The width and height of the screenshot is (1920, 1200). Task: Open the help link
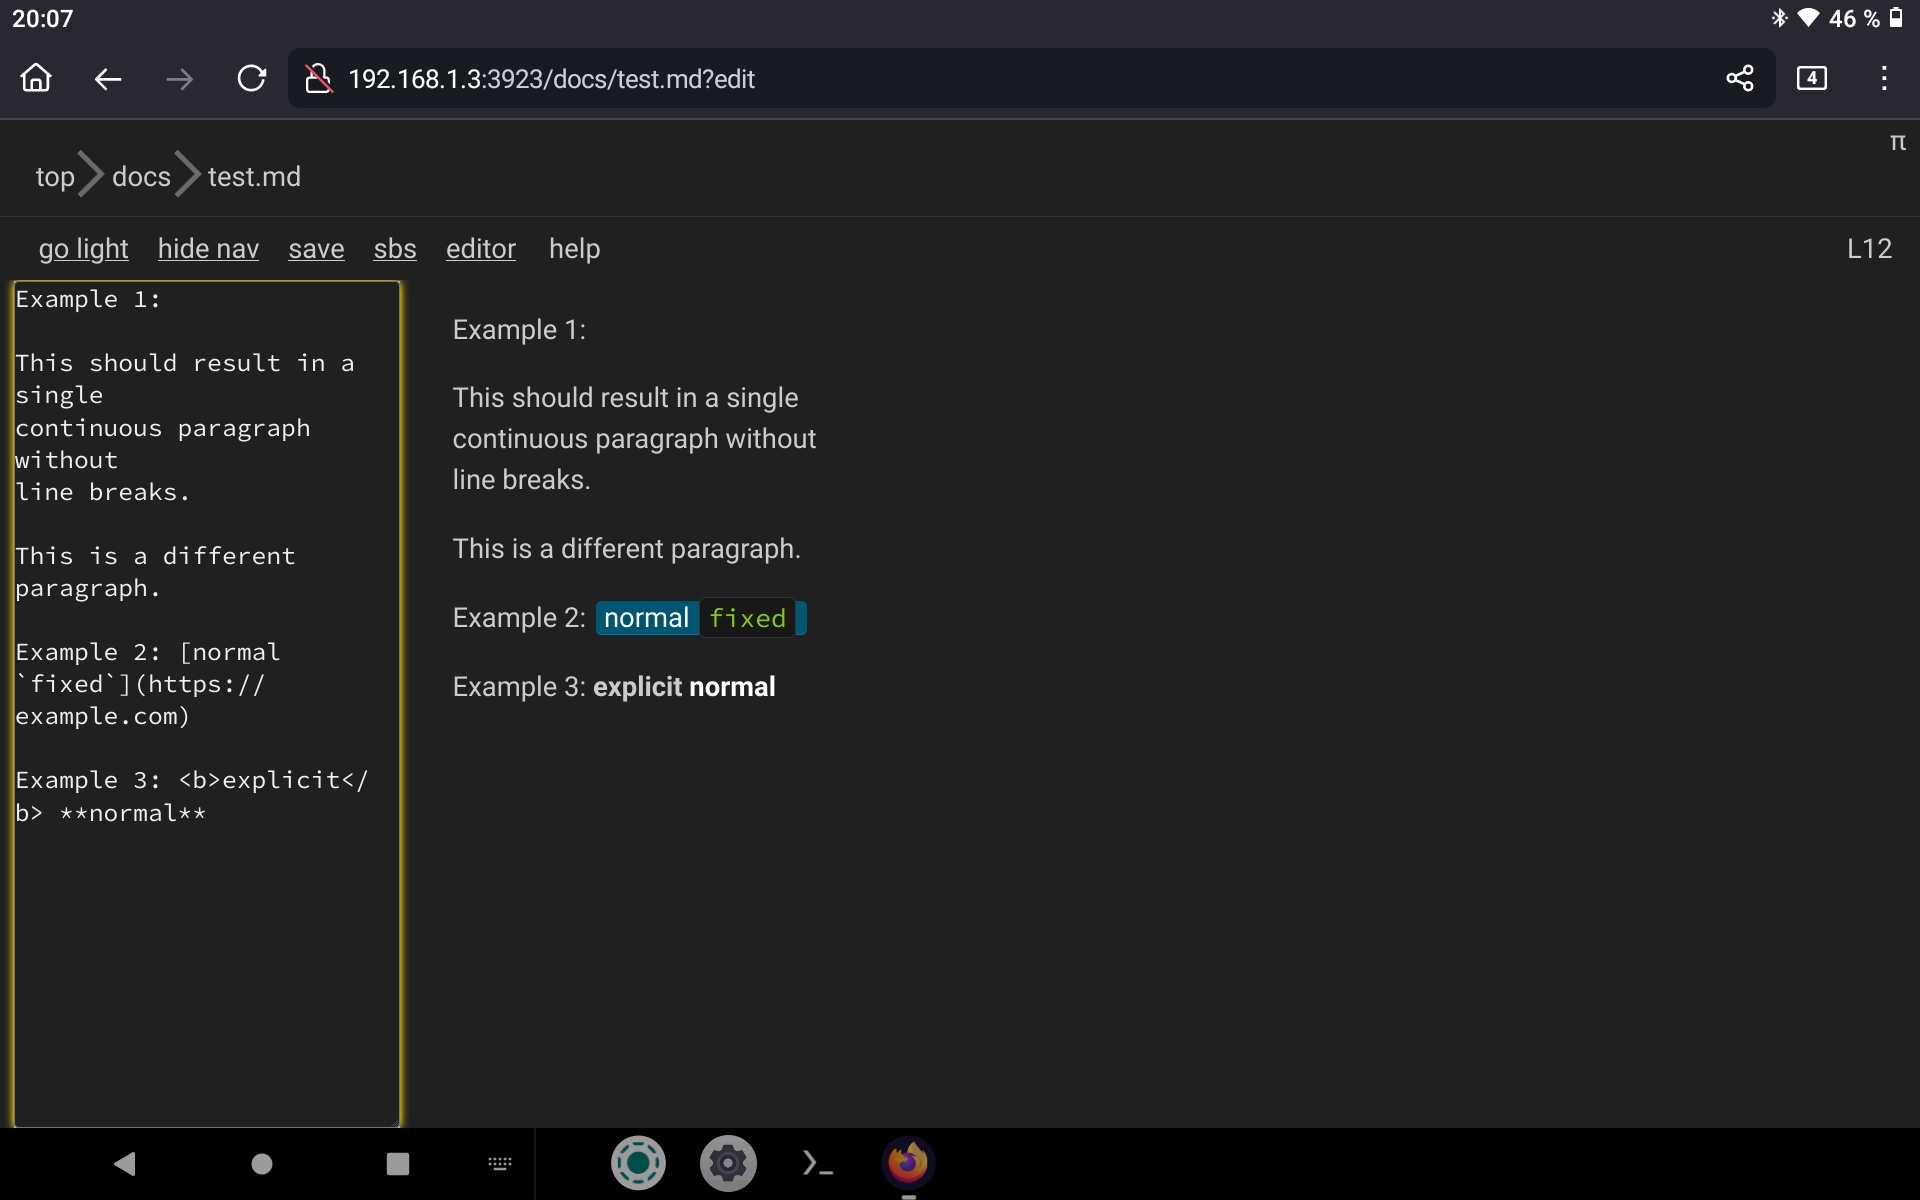tap(574, 249)
